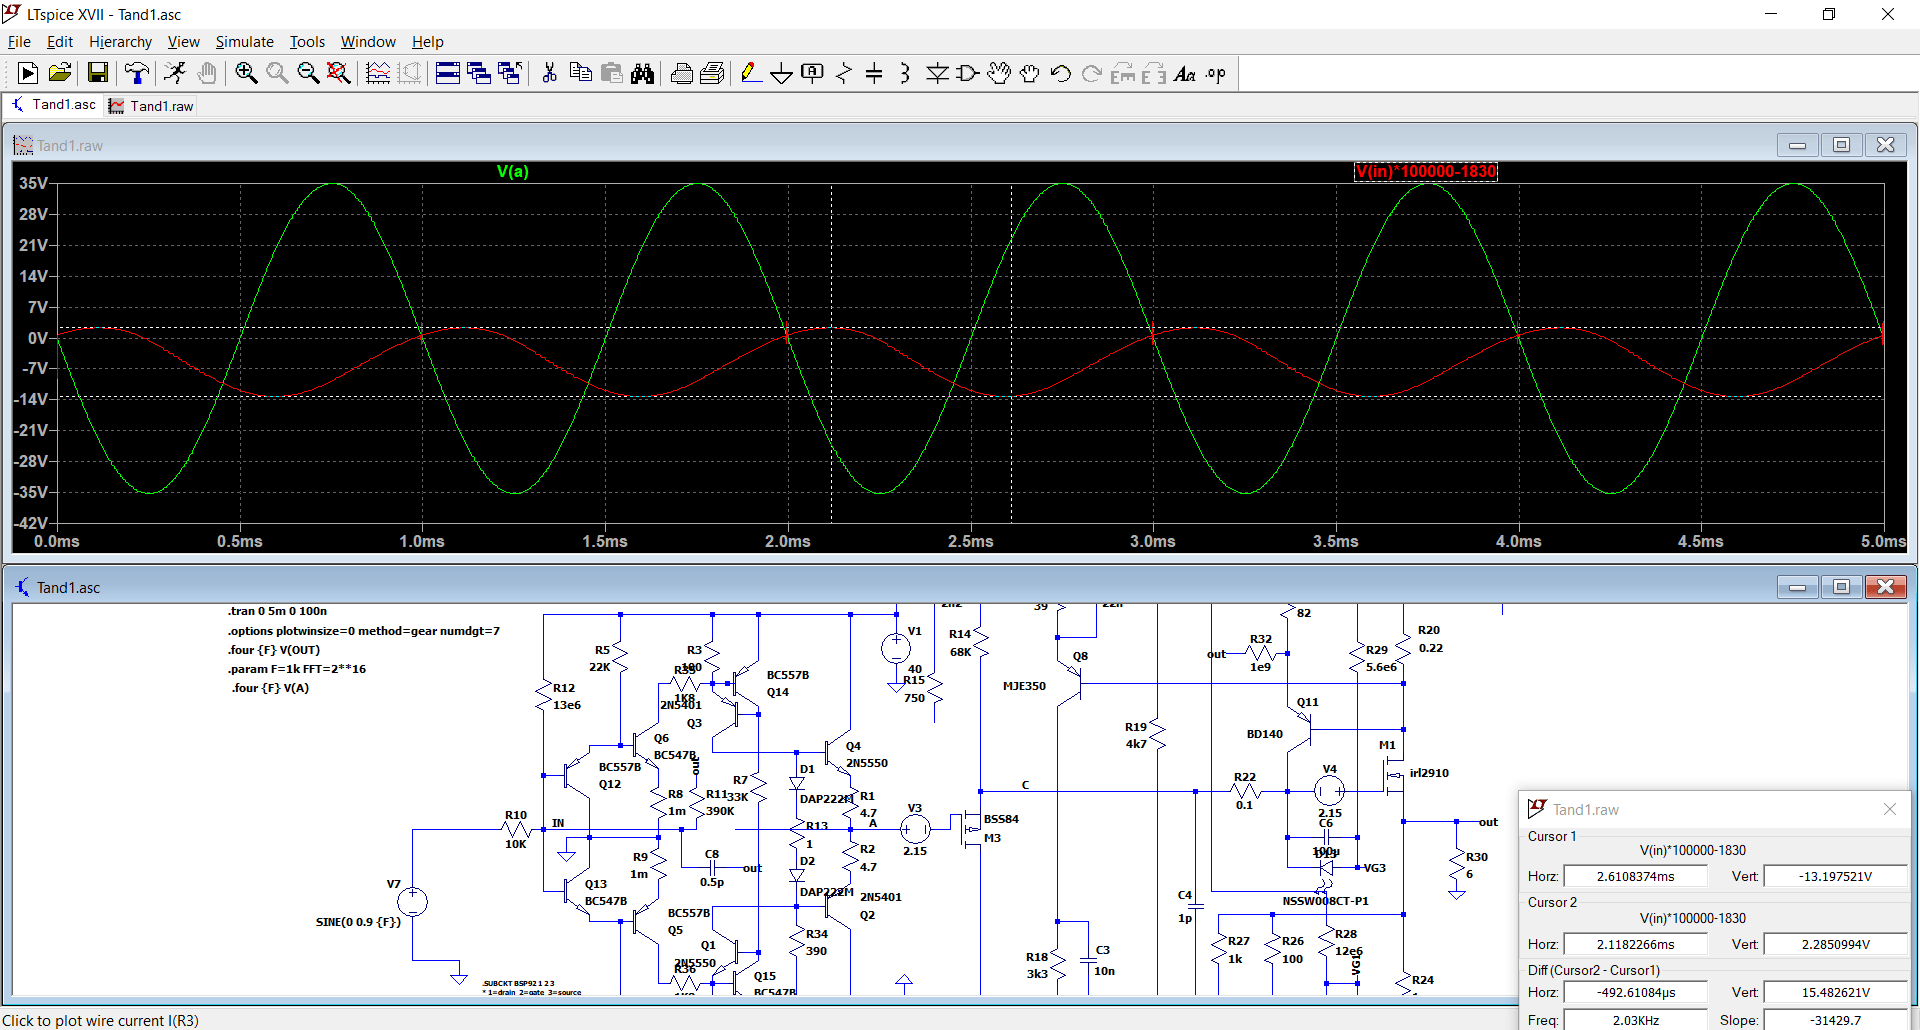Open the Edit menu
This screenshot has height=1030, width=1920.
60,42
